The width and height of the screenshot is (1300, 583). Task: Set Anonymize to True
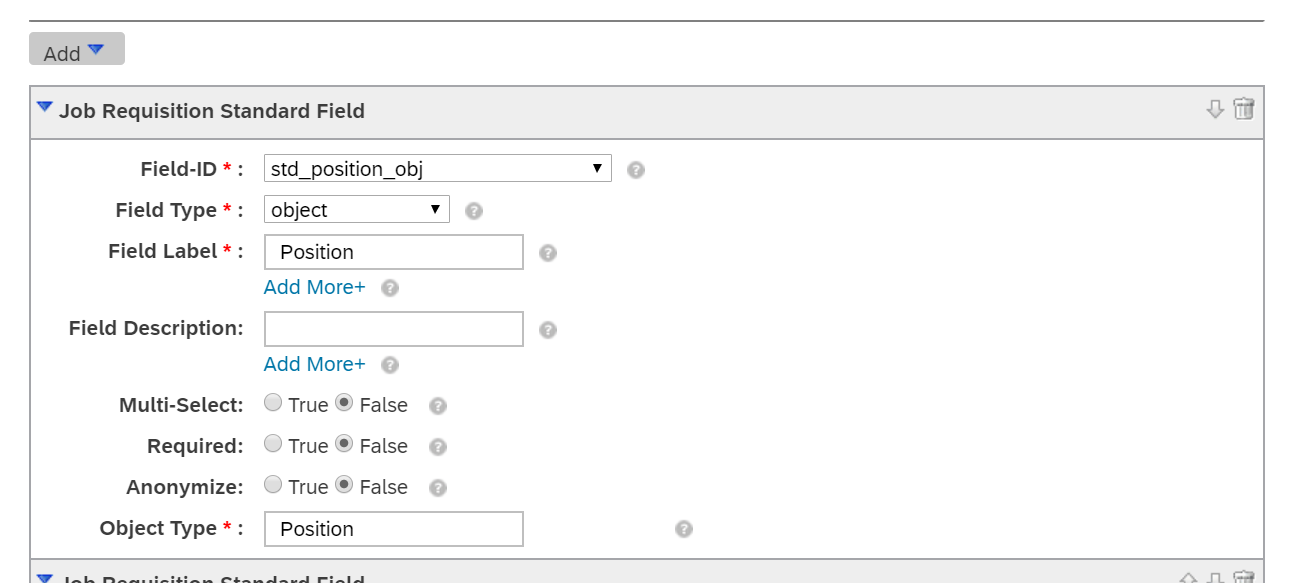tap(273, 485)
